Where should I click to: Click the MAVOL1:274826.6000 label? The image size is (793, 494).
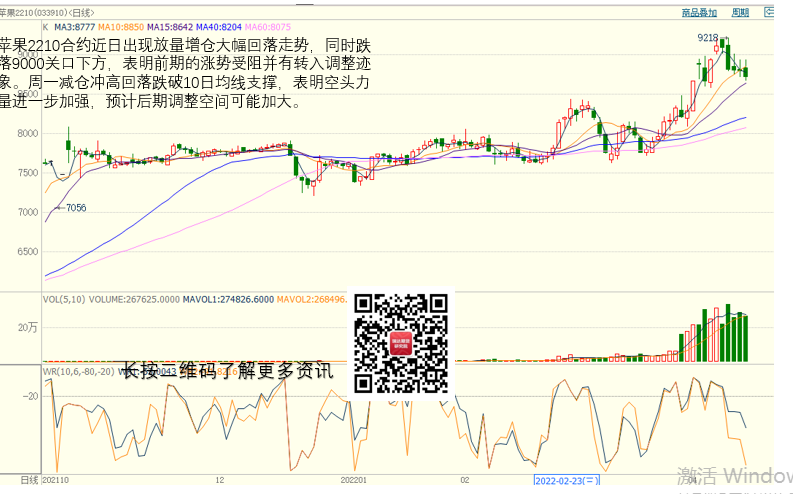[x=231, y=298]
